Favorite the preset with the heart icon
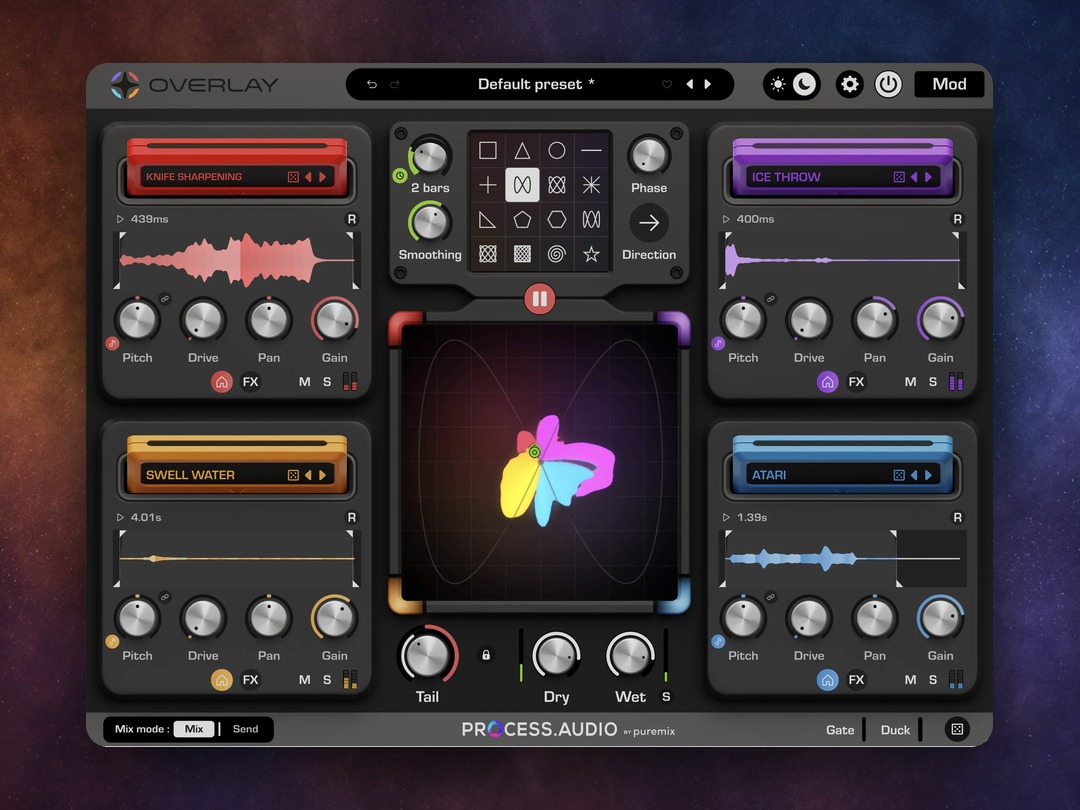 pyautogui.click(x=667, y=84)
